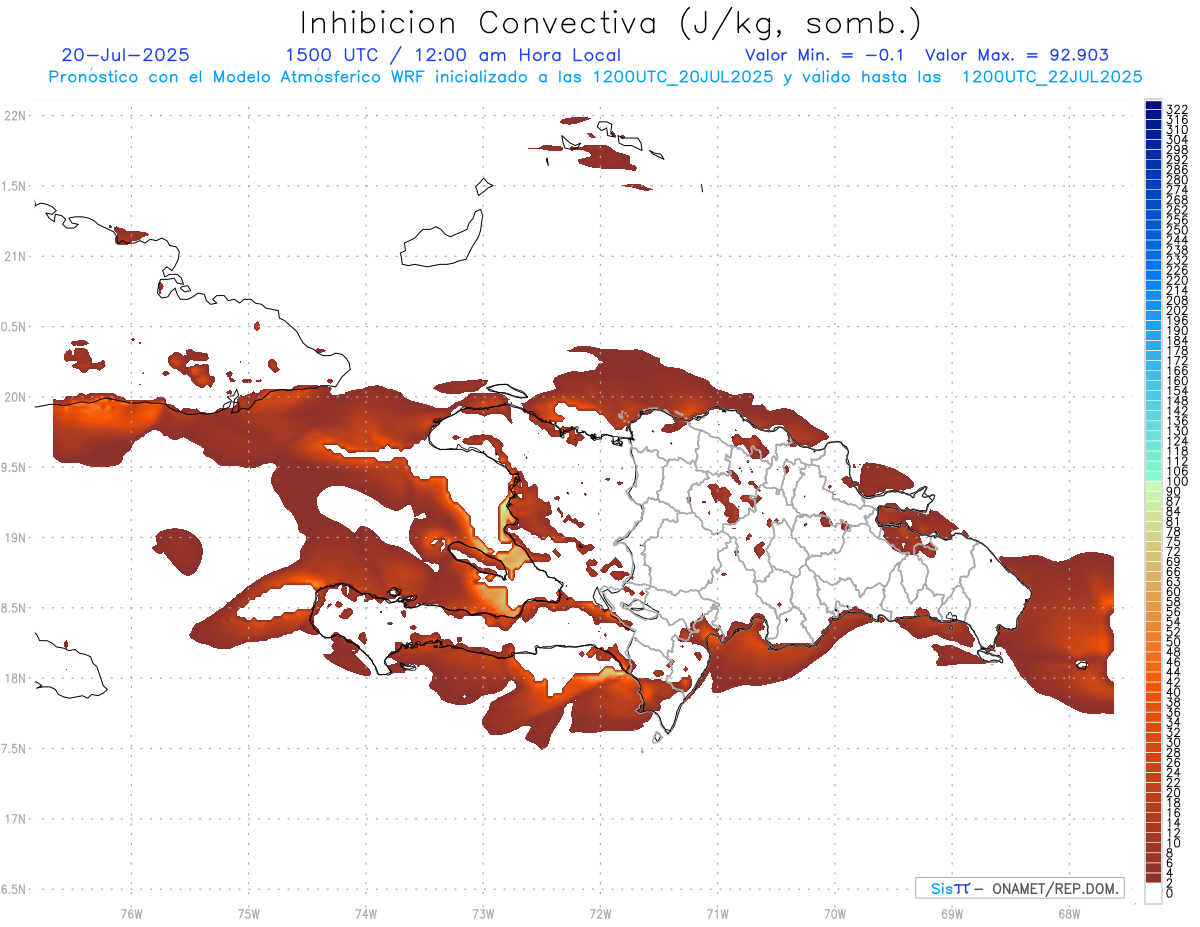
Task: Select the '1500 UTC / 12:00 am Hora Local' text
Action: [x=453, y=55]
